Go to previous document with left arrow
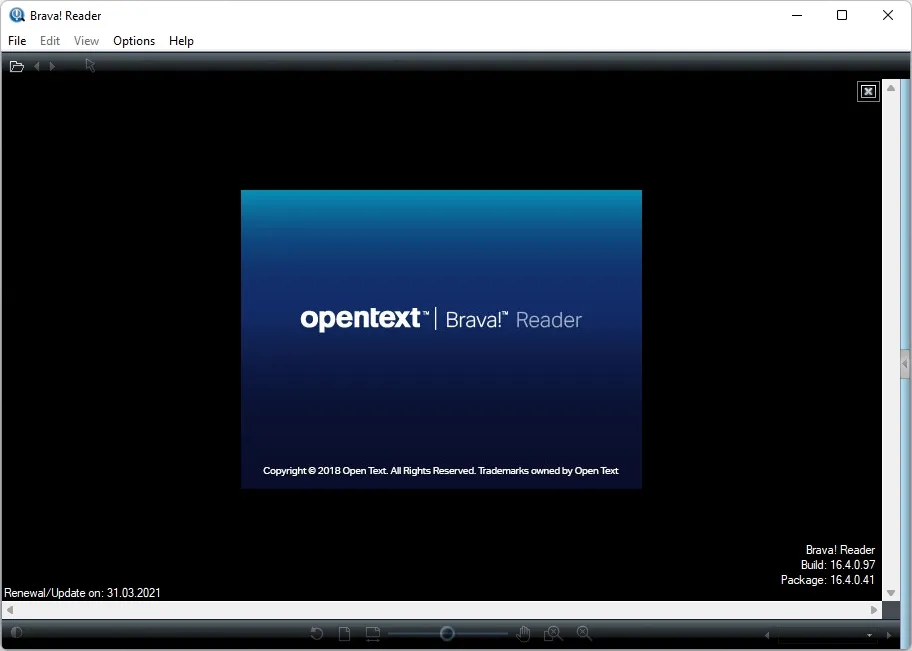 pyautogui.click(x=37, y=66)
